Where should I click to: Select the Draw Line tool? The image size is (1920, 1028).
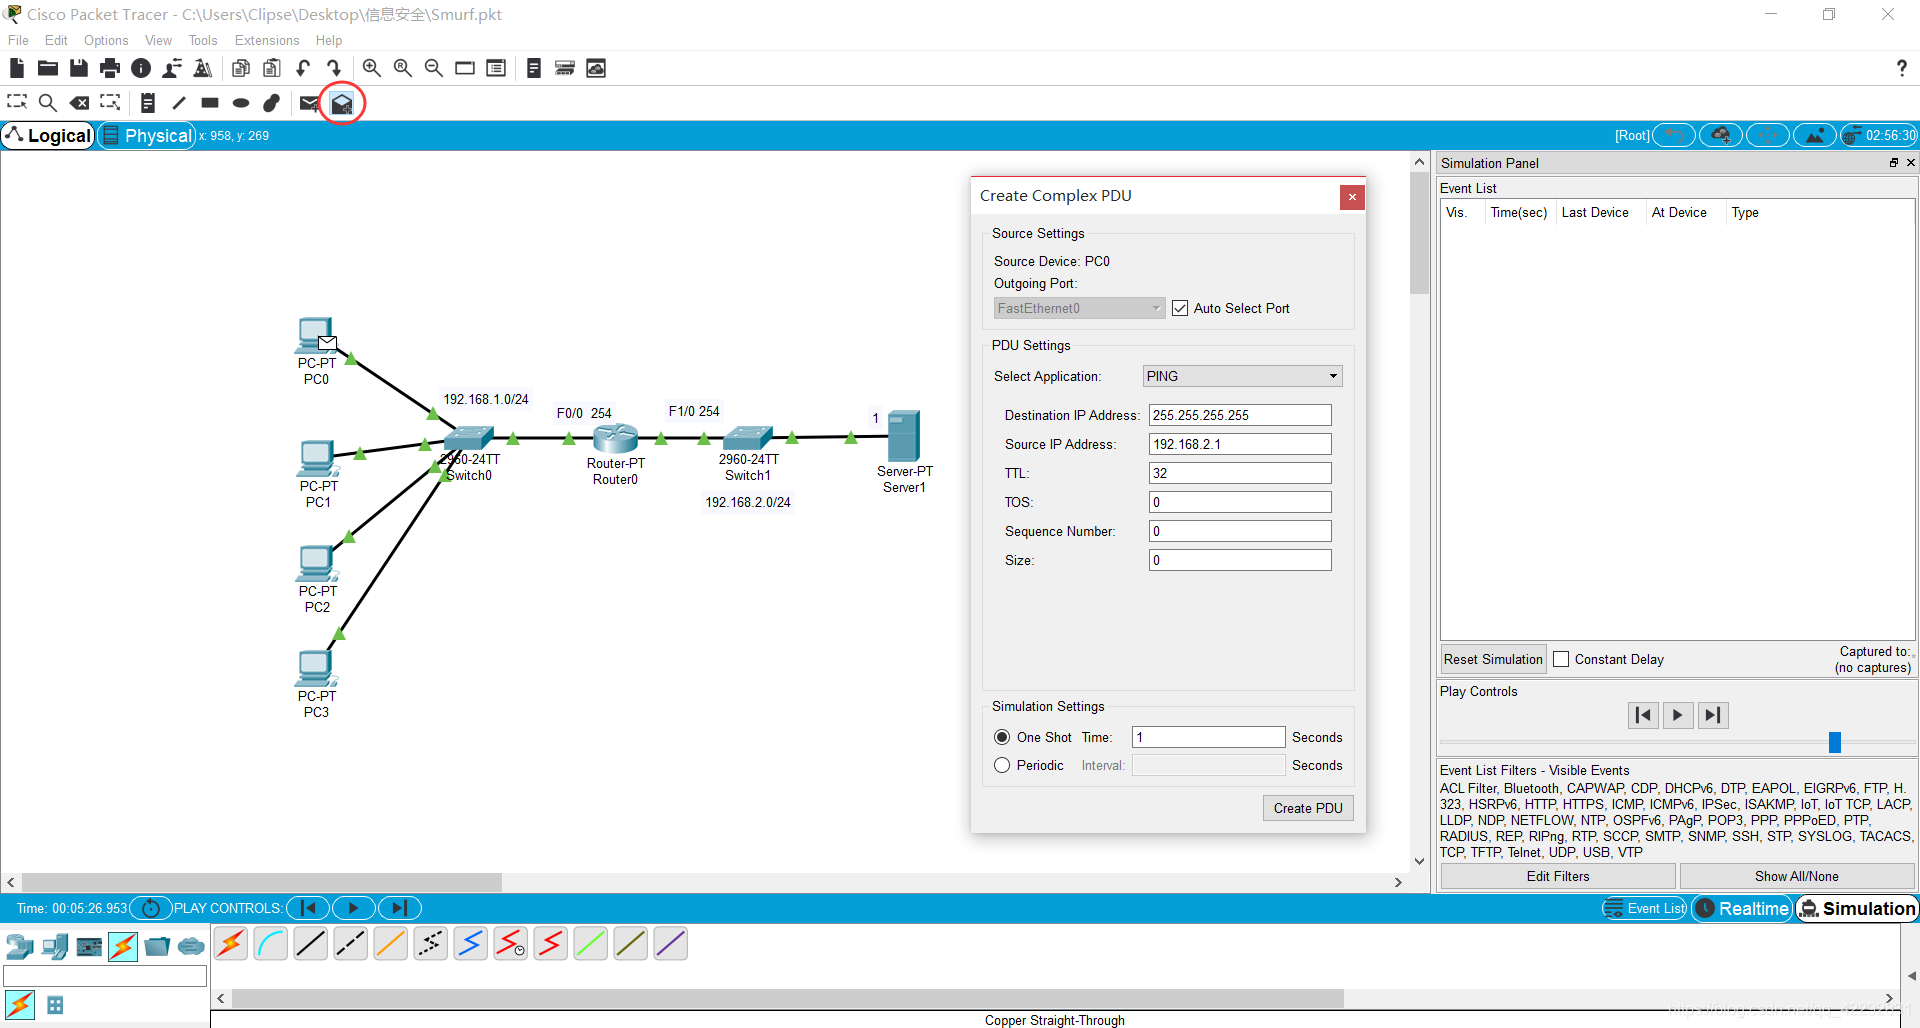tap(179, 102)
